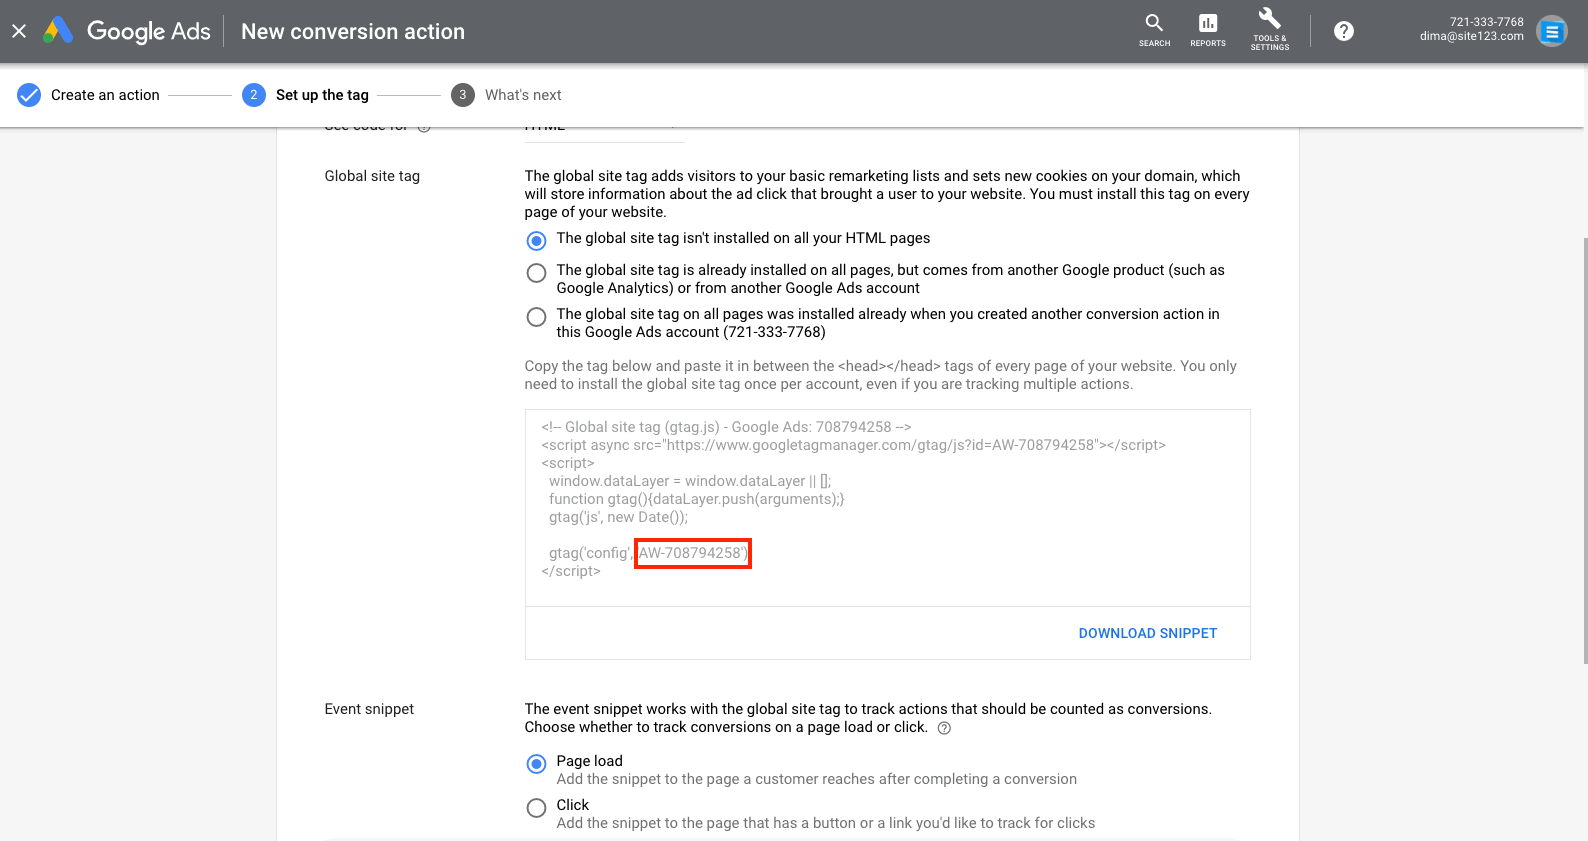This screenshot has width=1588, height=841.
Task: Click step 3 circle icon
Action: [462, 95]
